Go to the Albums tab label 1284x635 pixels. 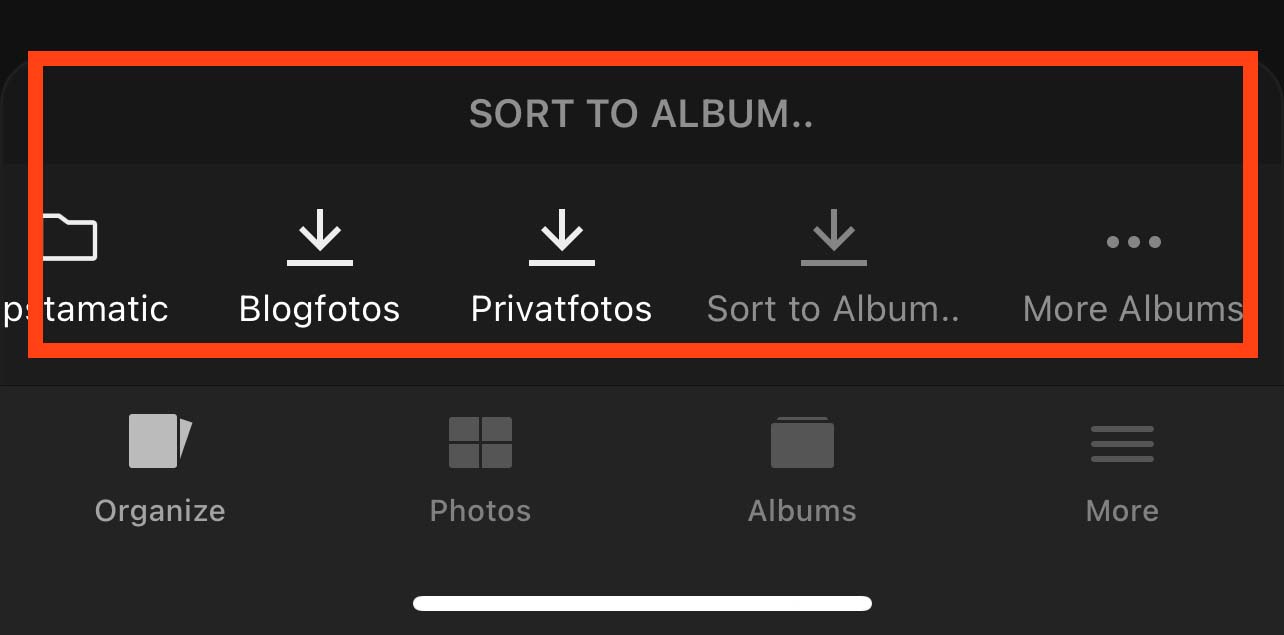(802, 511)
